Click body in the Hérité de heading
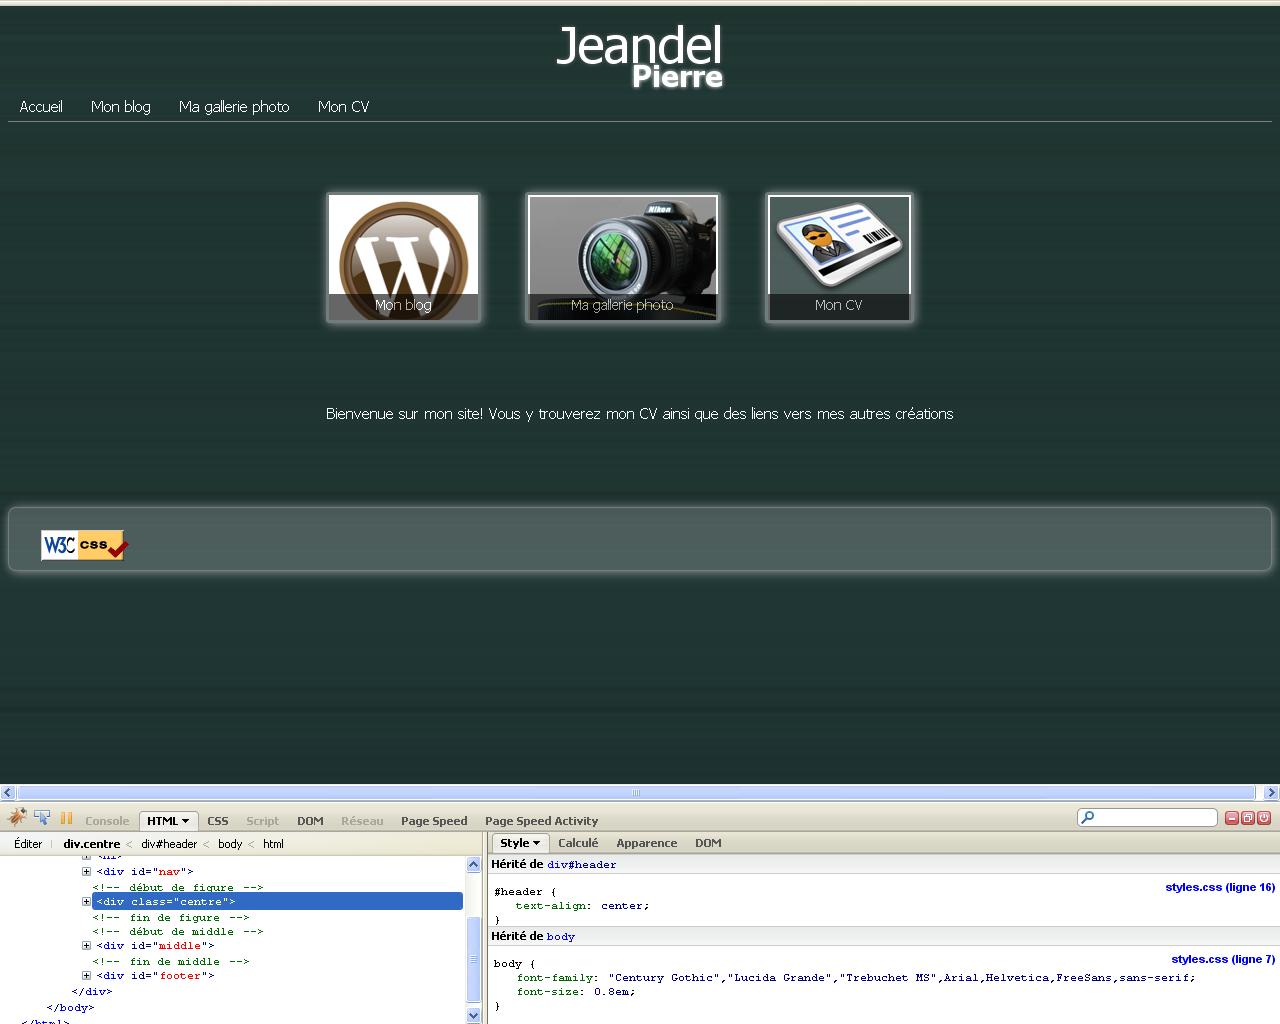The height and width of the screenshot is (1024, 1280). [561, 937]
